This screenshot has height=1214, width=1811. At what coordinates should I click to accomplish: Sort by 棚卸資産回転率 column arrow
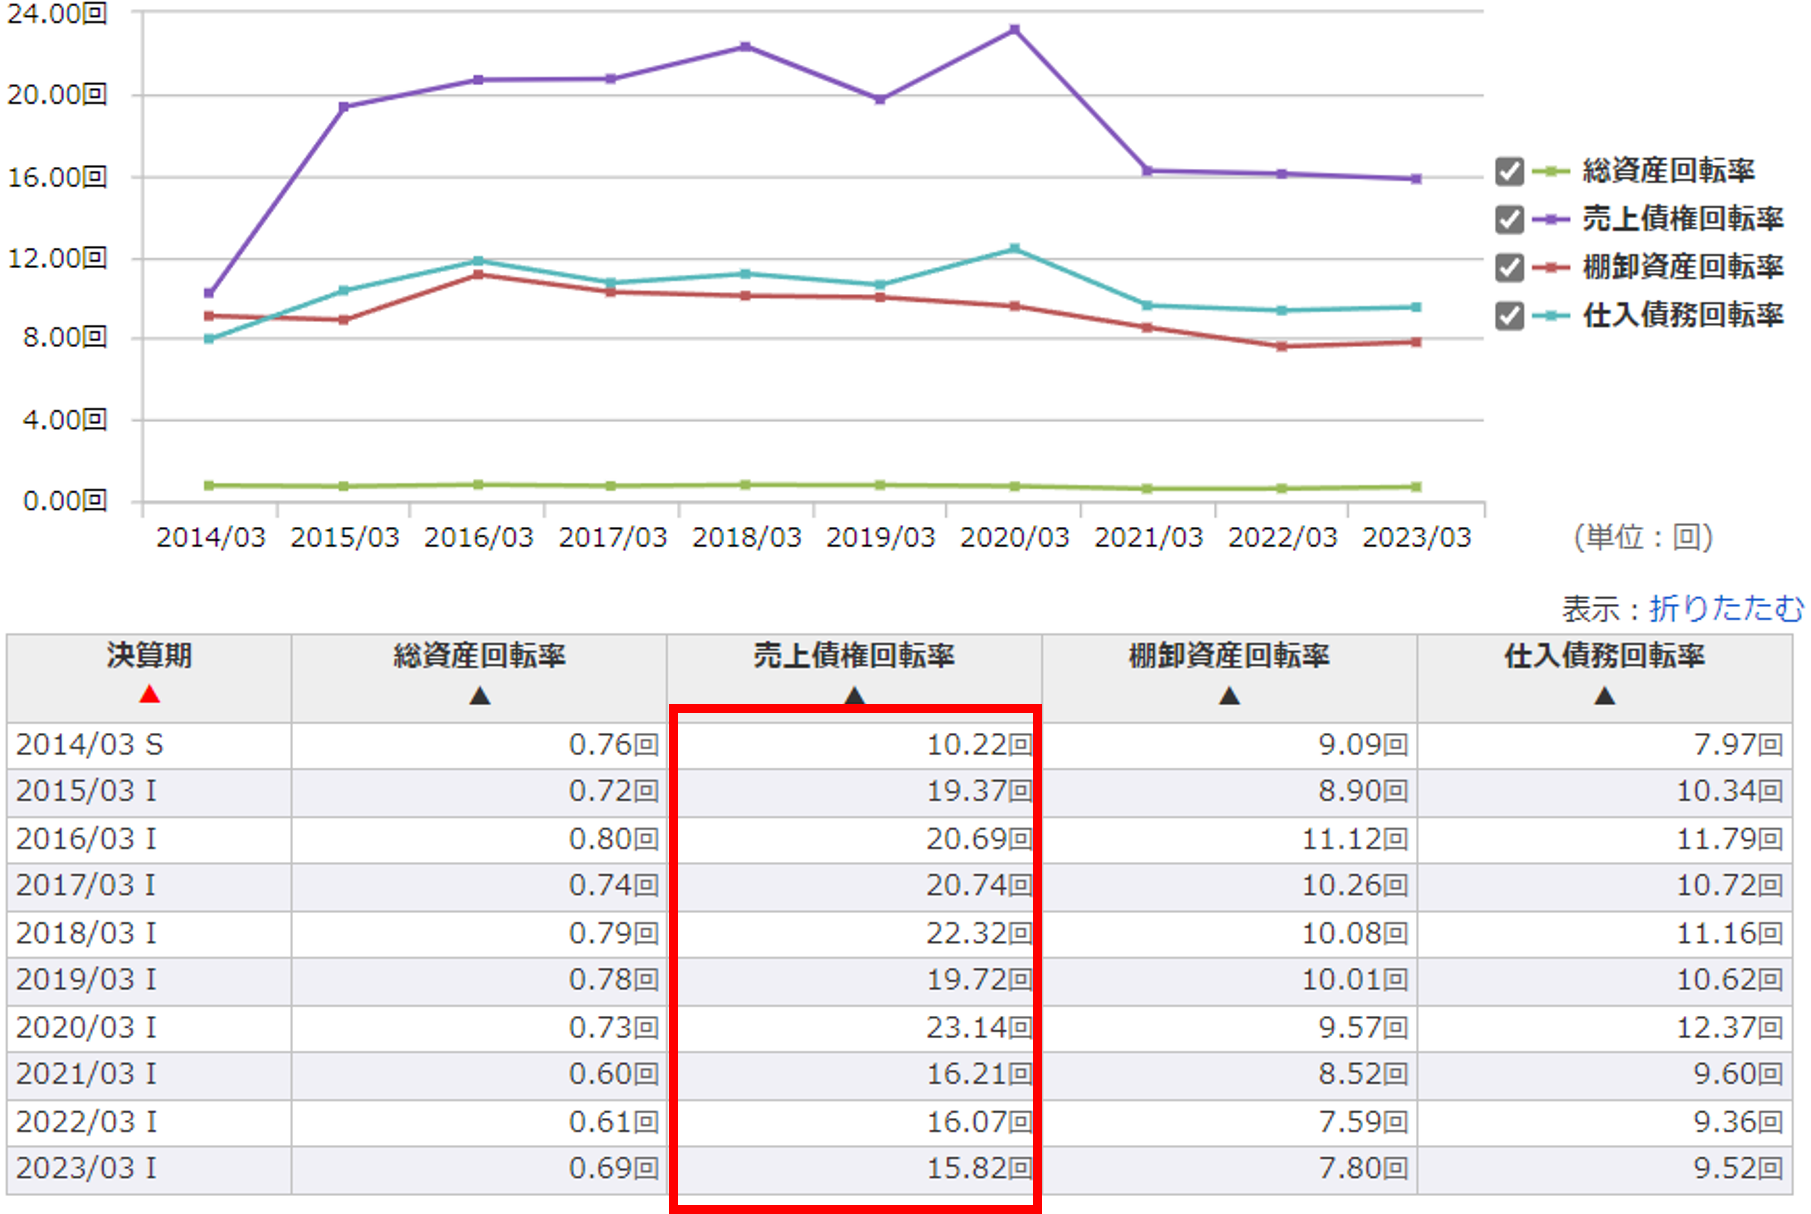click(1229, 696)
